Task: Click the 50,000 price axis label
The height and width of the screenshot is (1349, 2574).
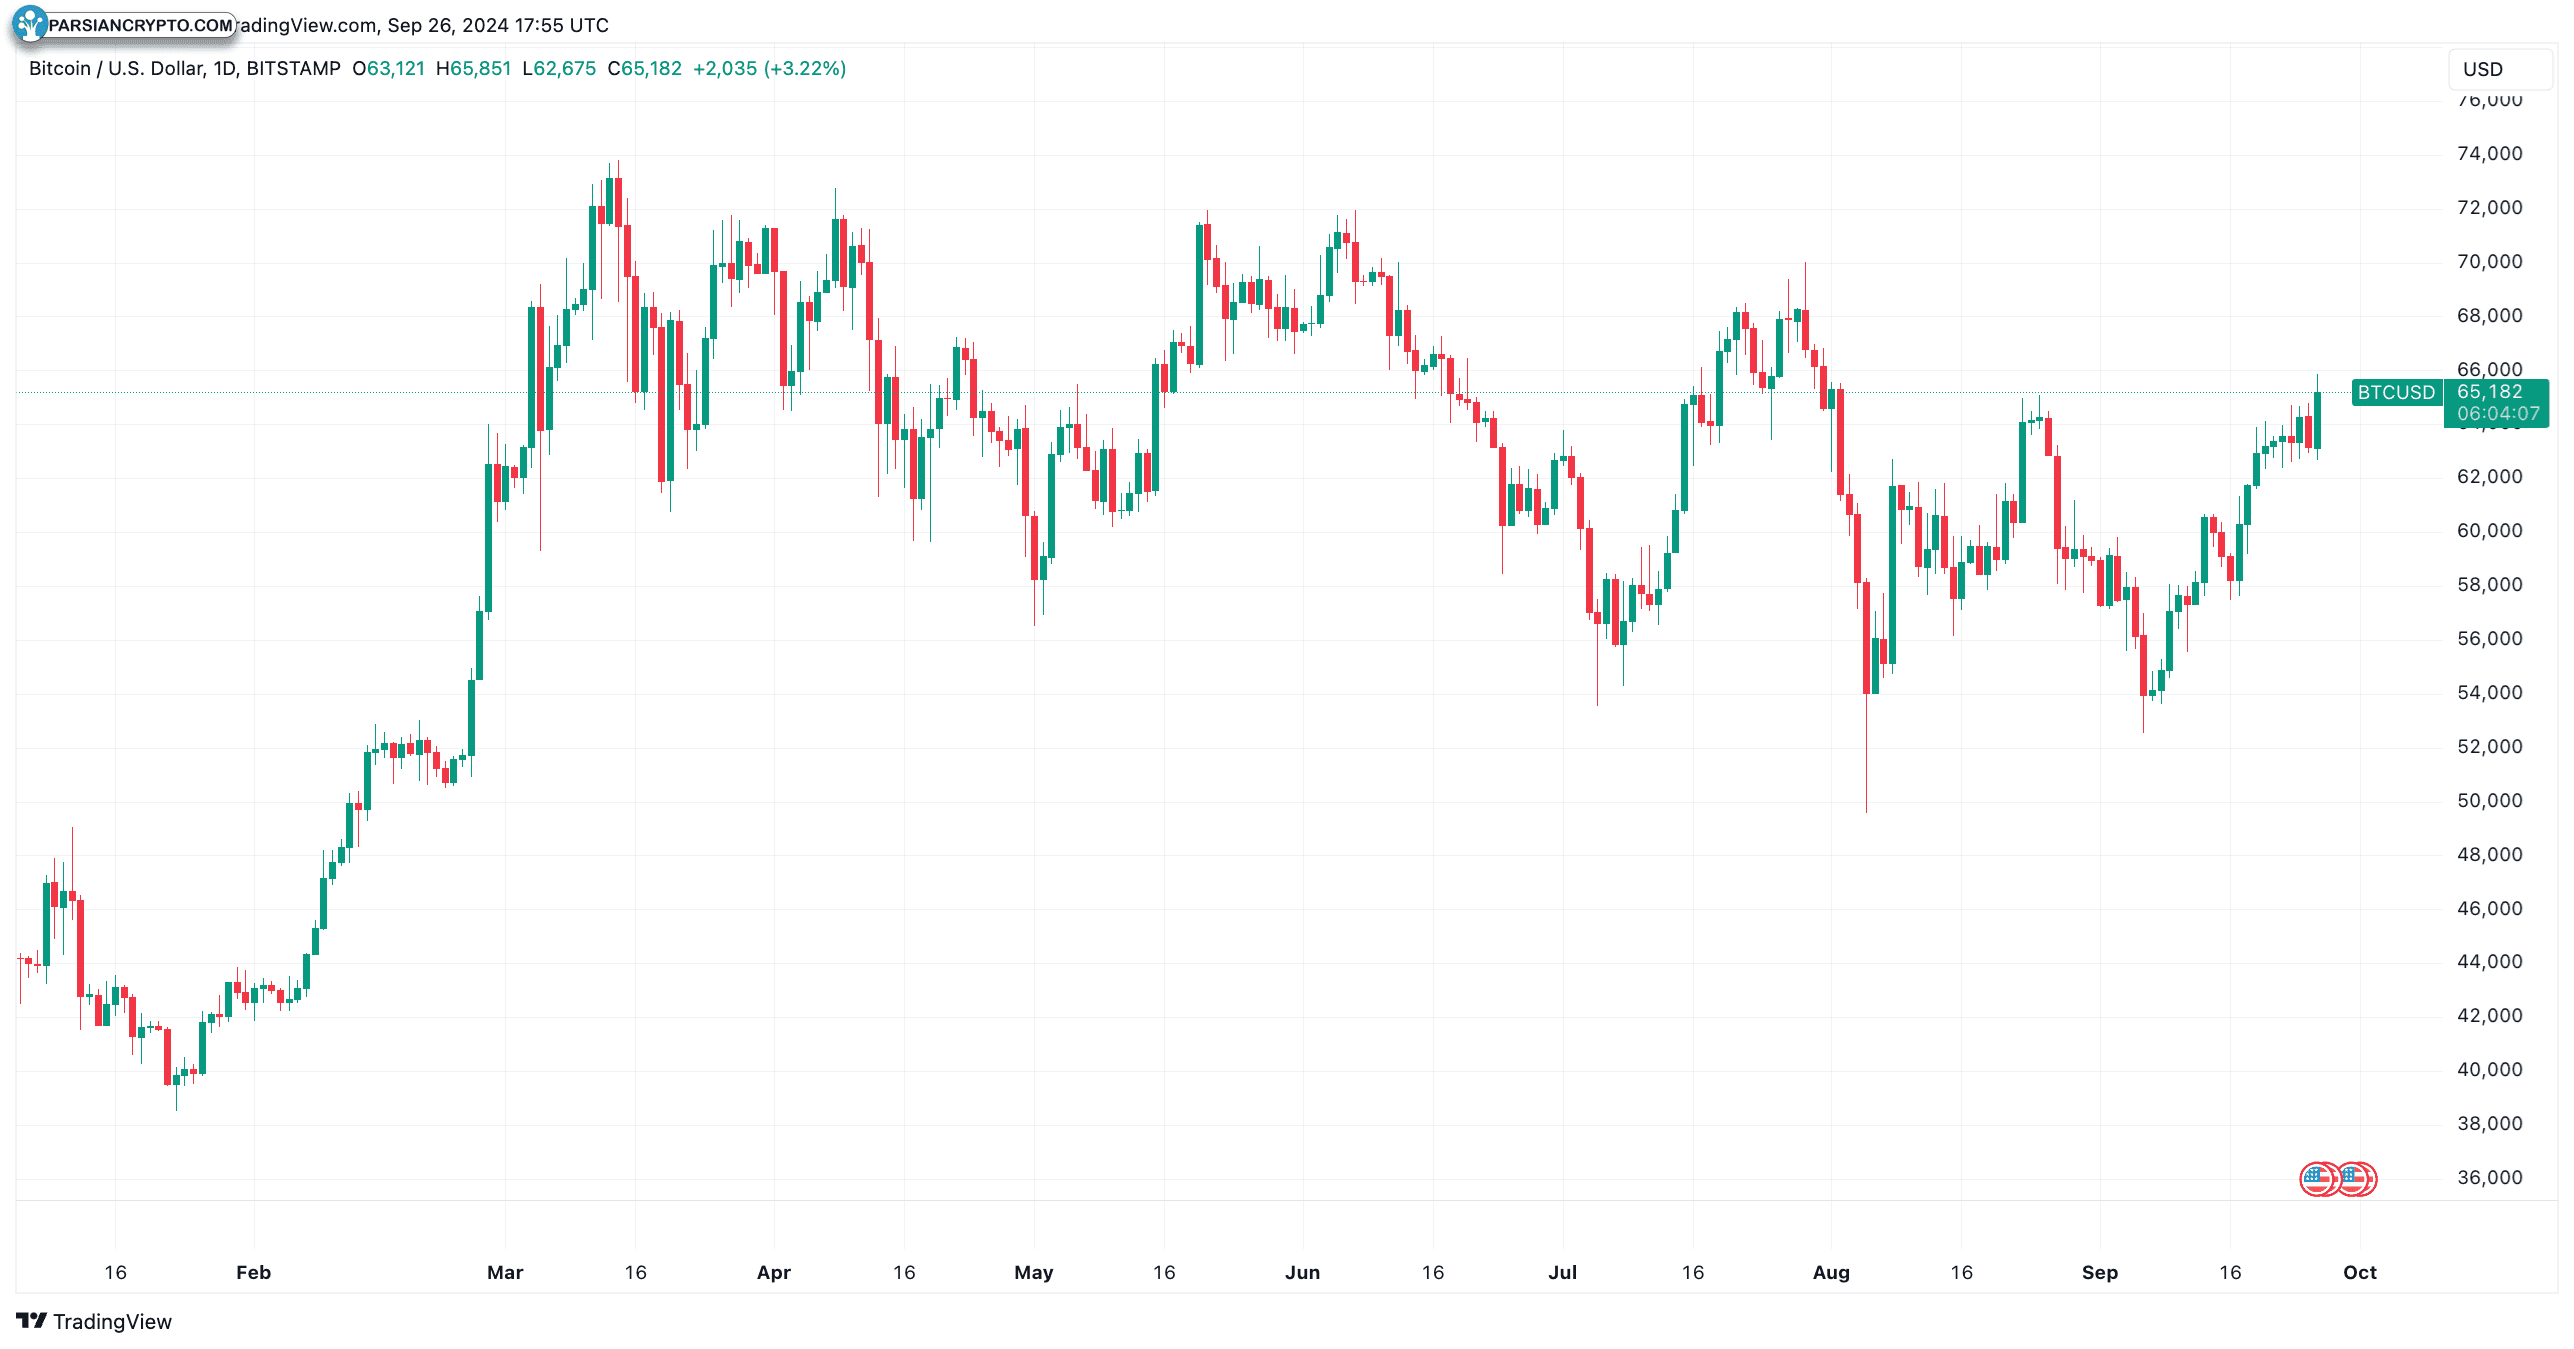Action: (x=2489, y=801)
